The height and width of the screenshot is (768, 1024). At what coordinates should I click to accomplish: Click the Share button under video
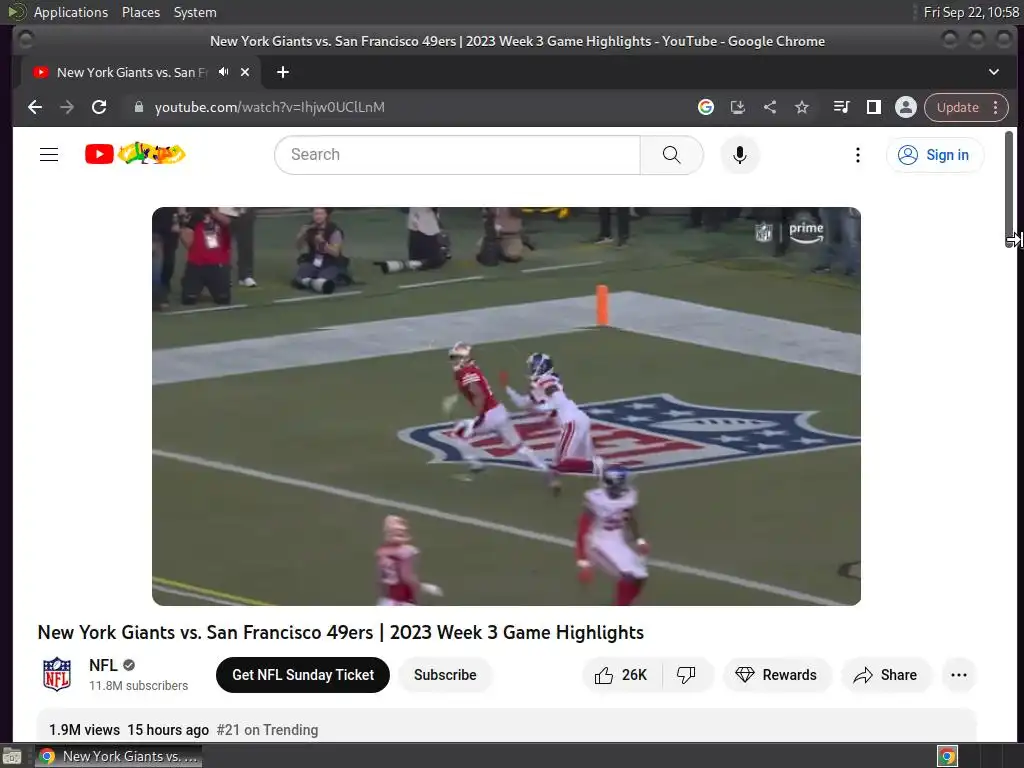click(x=886, y=675)
